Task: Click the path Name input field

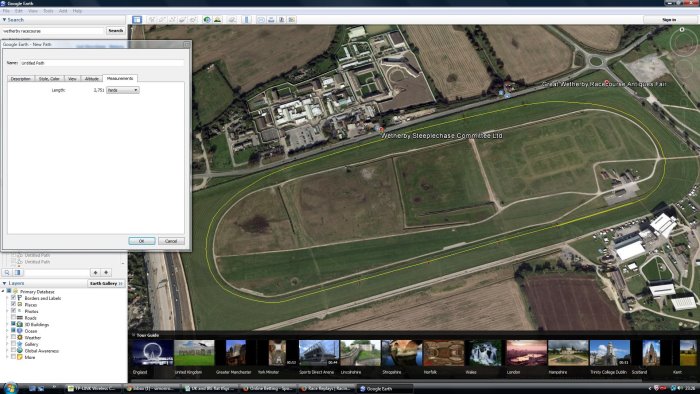Action: coord(102,63)
